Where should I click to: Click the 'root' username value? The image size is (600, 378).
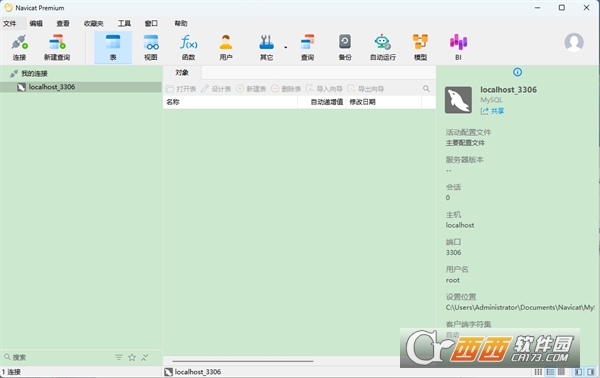tap(452, 280)
